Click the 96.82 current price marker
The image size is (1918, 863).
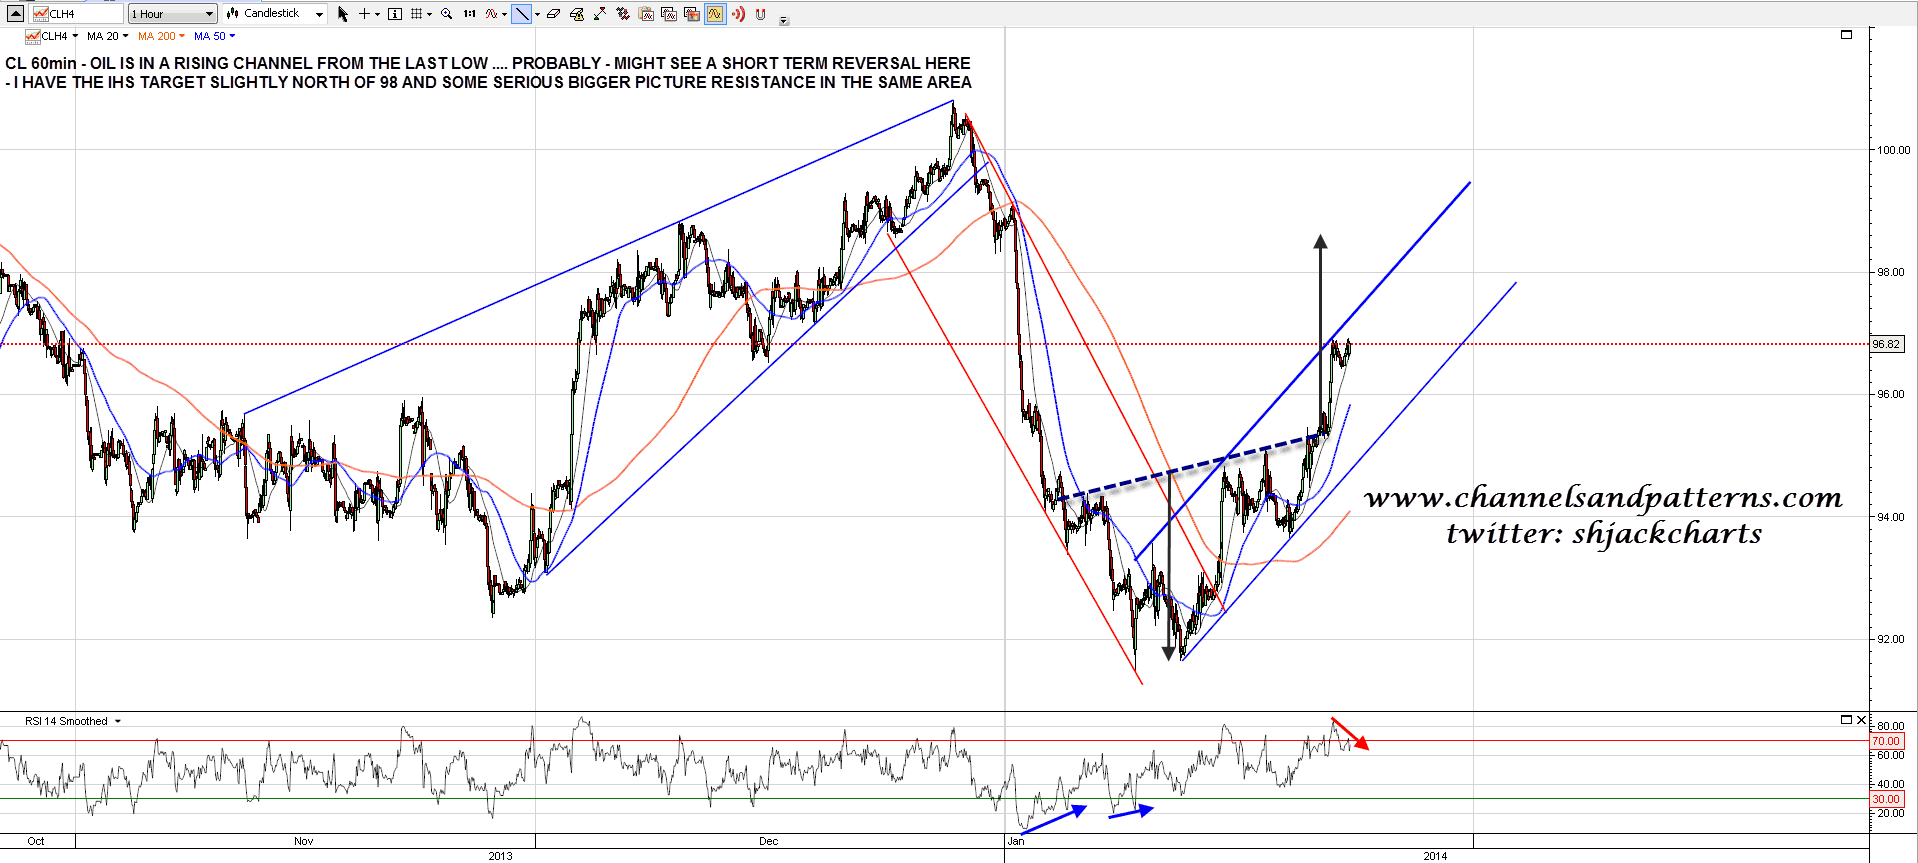point(1886,344)
